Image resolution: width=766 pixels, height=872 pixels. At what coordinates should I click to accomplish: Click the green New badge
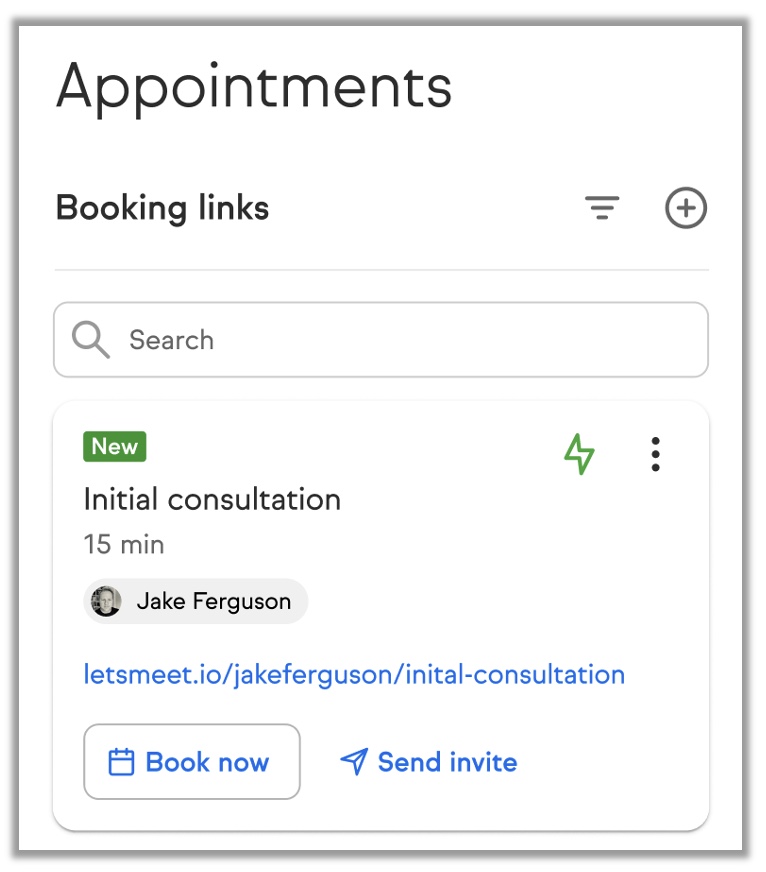coord(114,447)
